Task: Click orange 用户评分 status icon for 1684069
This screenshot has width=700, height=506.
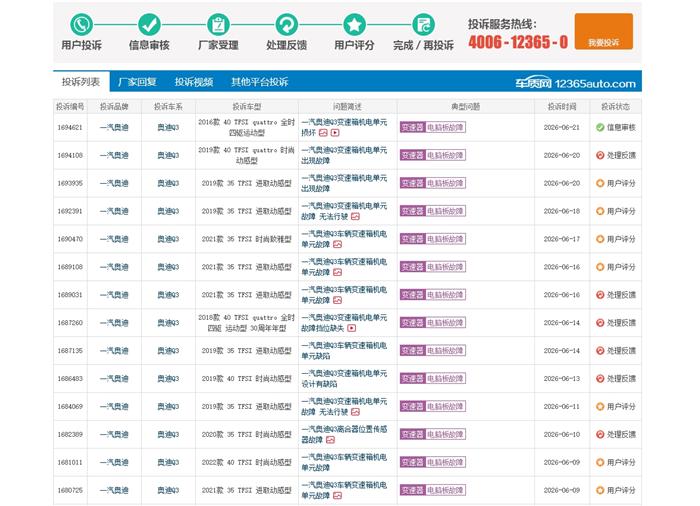Action: point(600,406)
